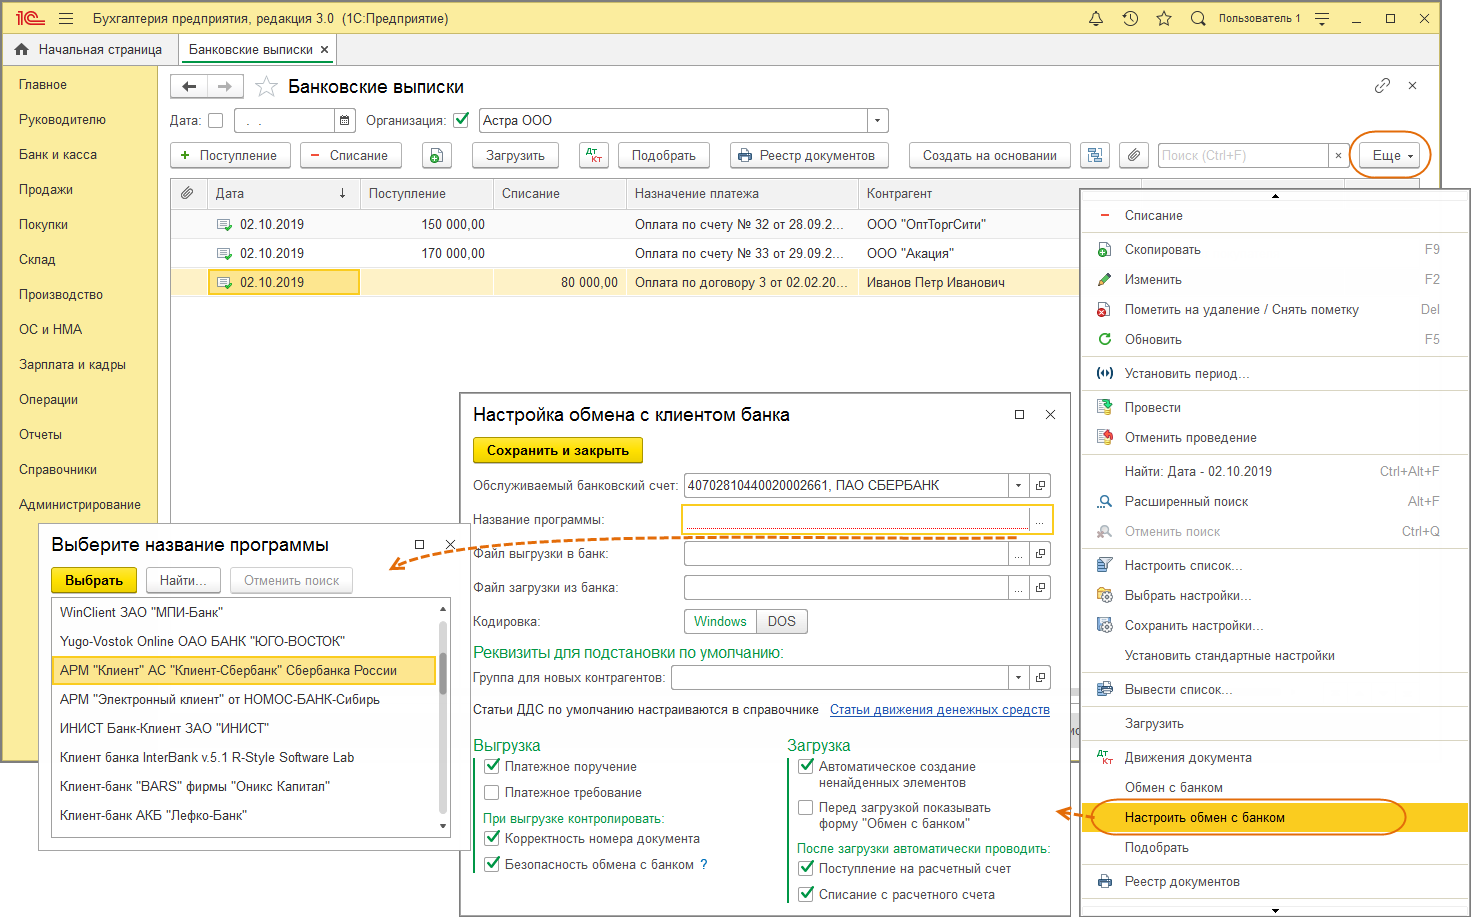Click the help question mark near Безопасность
1472x918 pixels.
click(704, 864)
